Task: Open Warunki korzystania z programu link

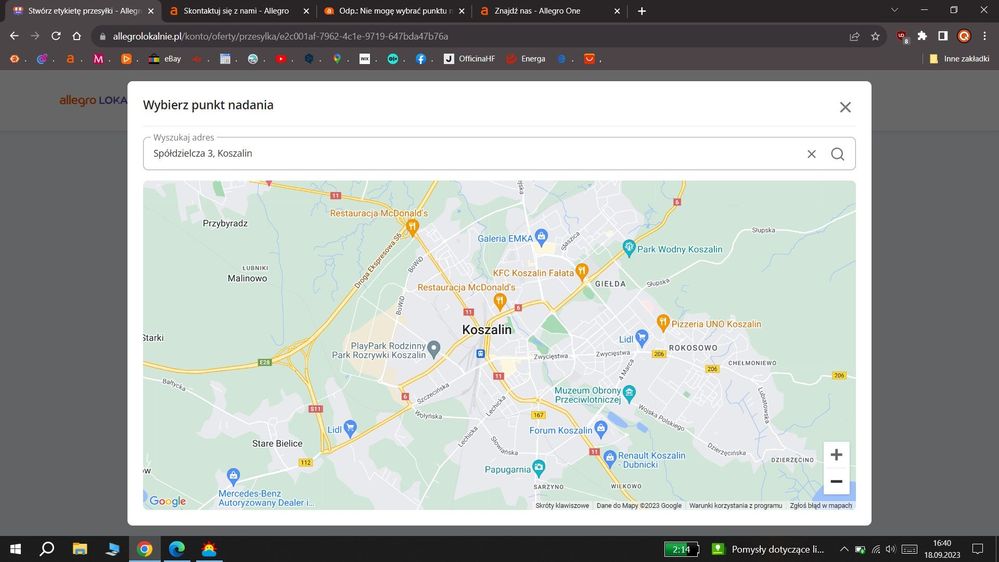Action: [735, 505]
